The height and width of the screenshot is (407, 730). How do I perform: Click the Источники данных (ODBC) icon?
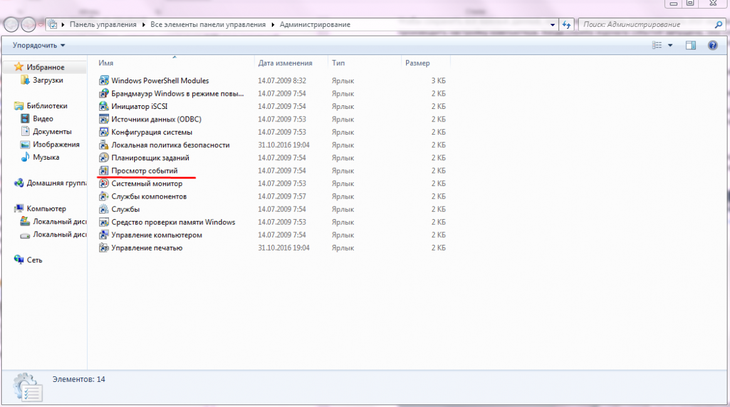pyautogui.click(x=104, y=119)
